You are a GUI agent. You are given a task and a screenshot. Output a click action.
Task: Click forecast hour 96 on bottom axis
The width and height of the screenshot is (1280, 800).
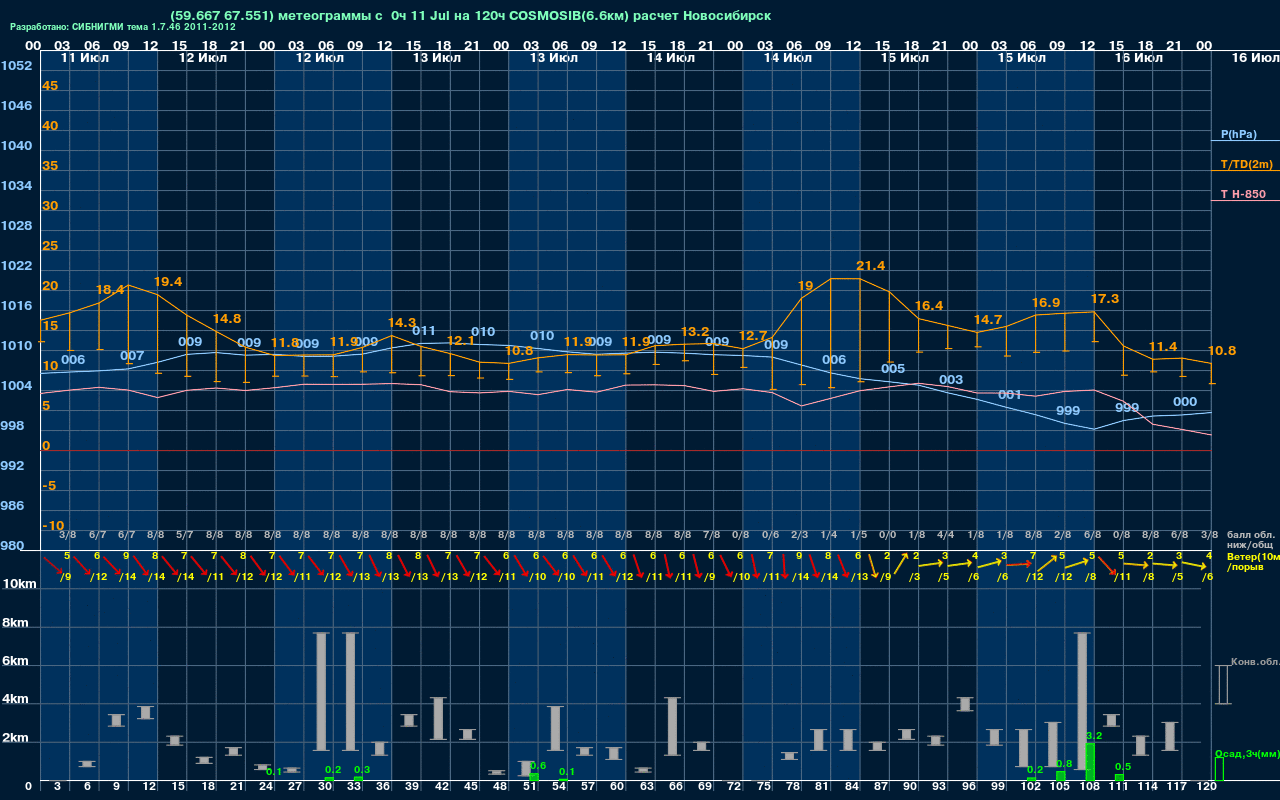tap(969, 788)
